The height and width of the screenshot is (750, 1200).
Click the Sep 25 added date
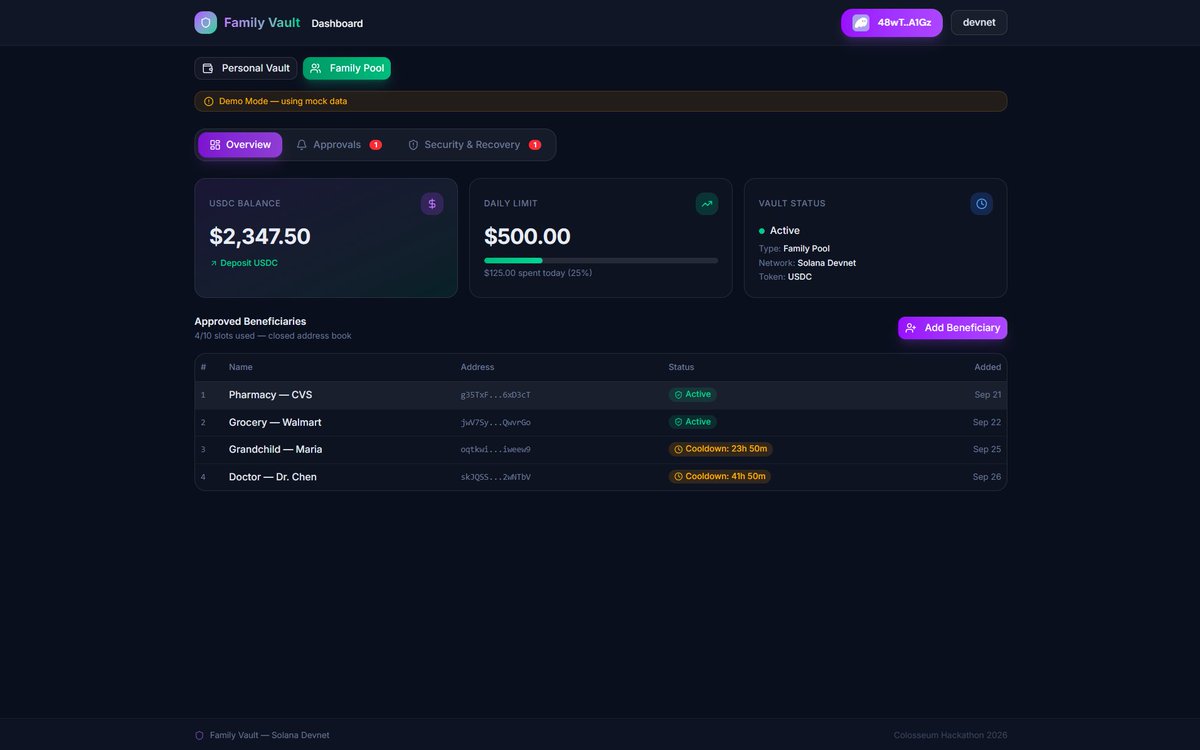click(x=987, y=450)
